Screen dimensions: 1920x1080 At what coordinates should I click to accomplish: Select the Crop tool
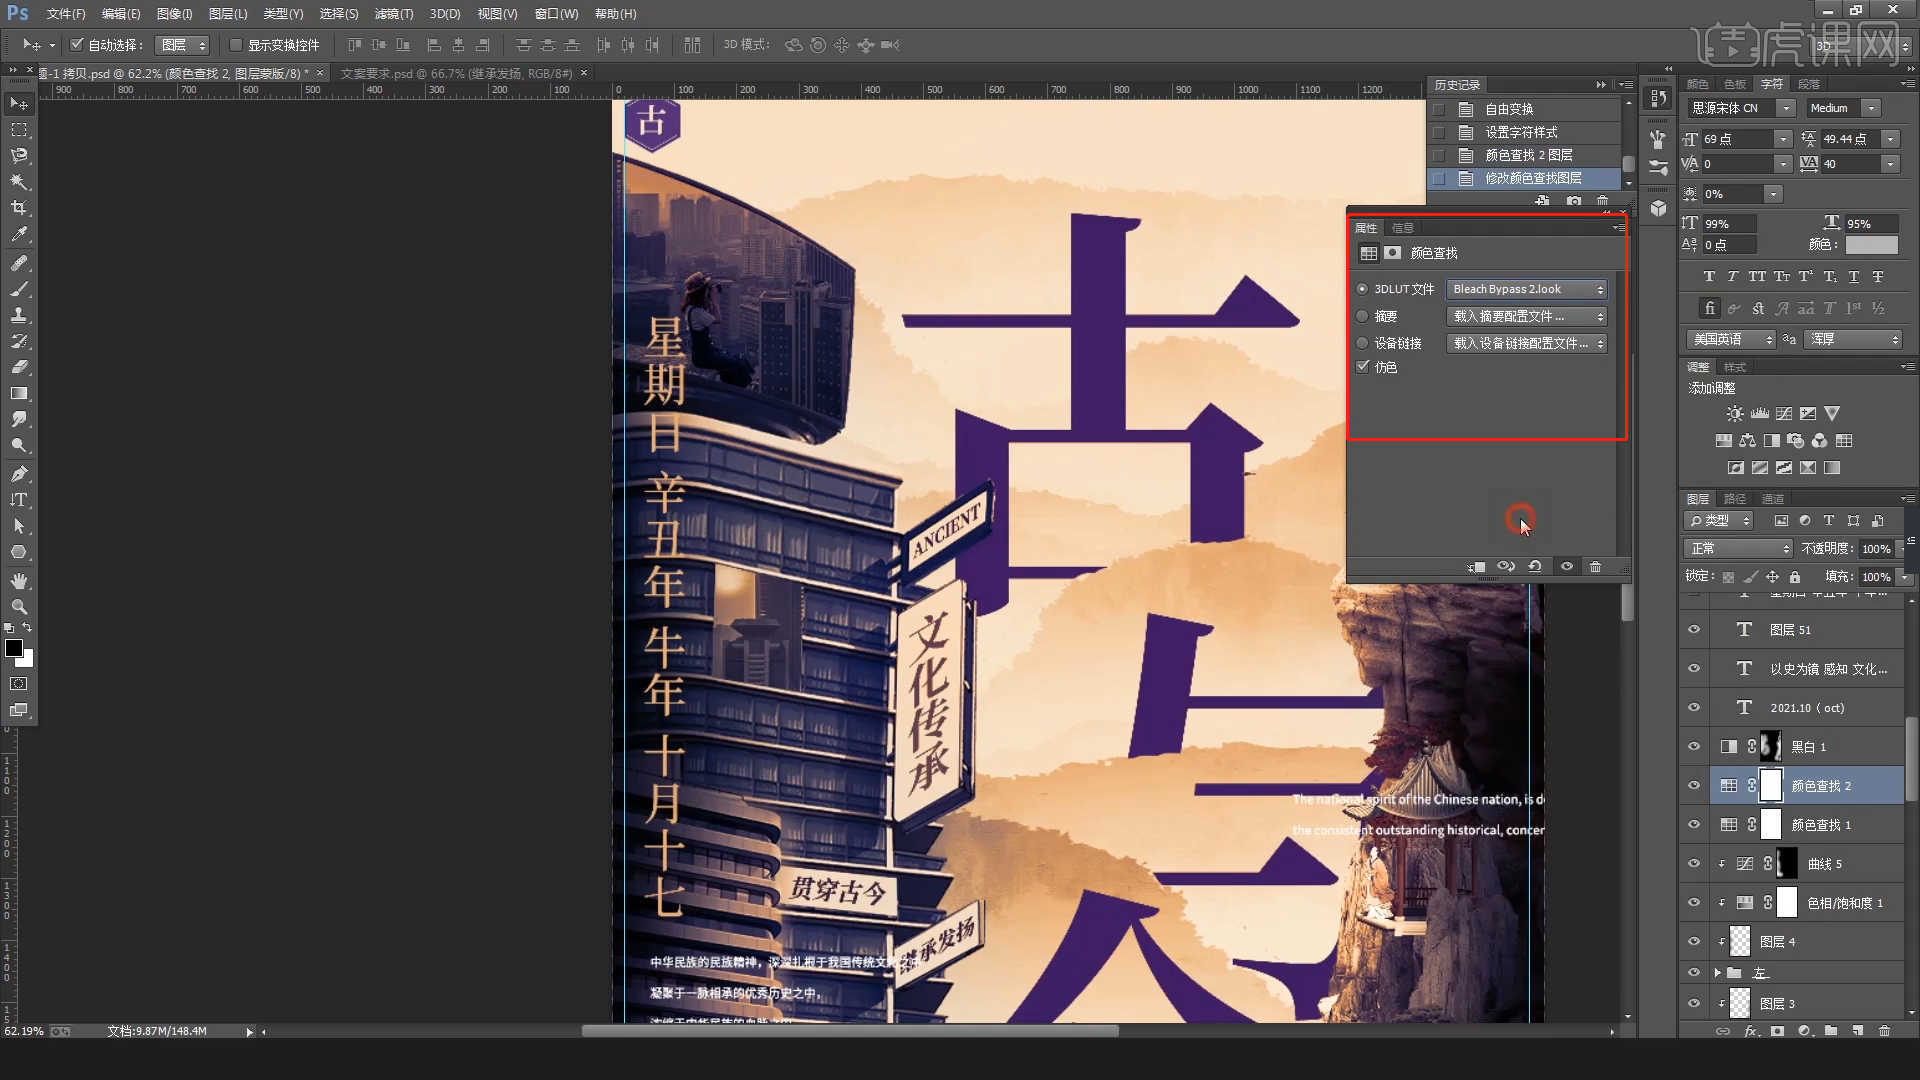tap(19, 208)
